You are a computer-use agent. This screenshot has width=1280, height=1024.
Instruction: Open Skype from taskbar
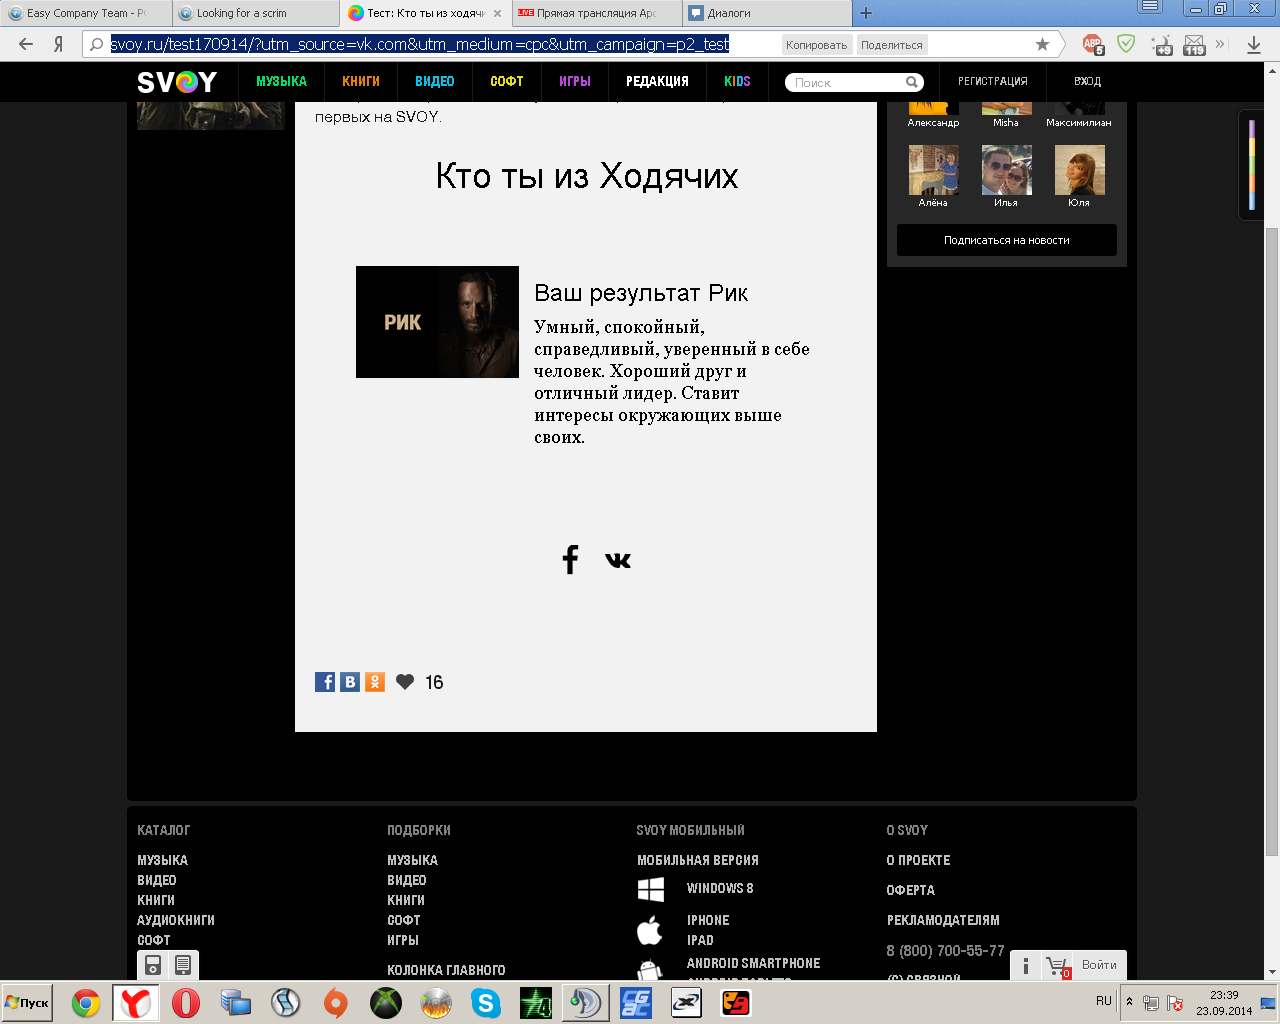486,1003
